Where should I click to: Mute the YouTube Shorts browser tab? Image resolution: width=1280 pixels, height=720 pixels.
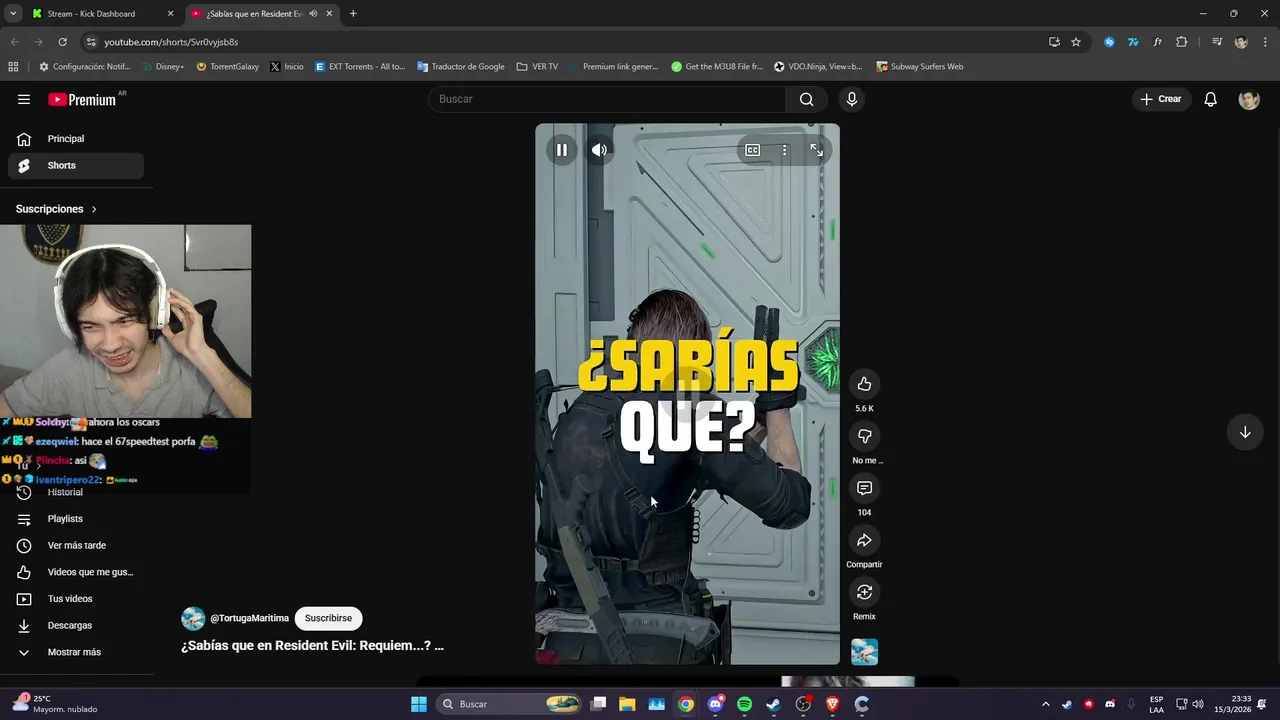pos(313,14)
